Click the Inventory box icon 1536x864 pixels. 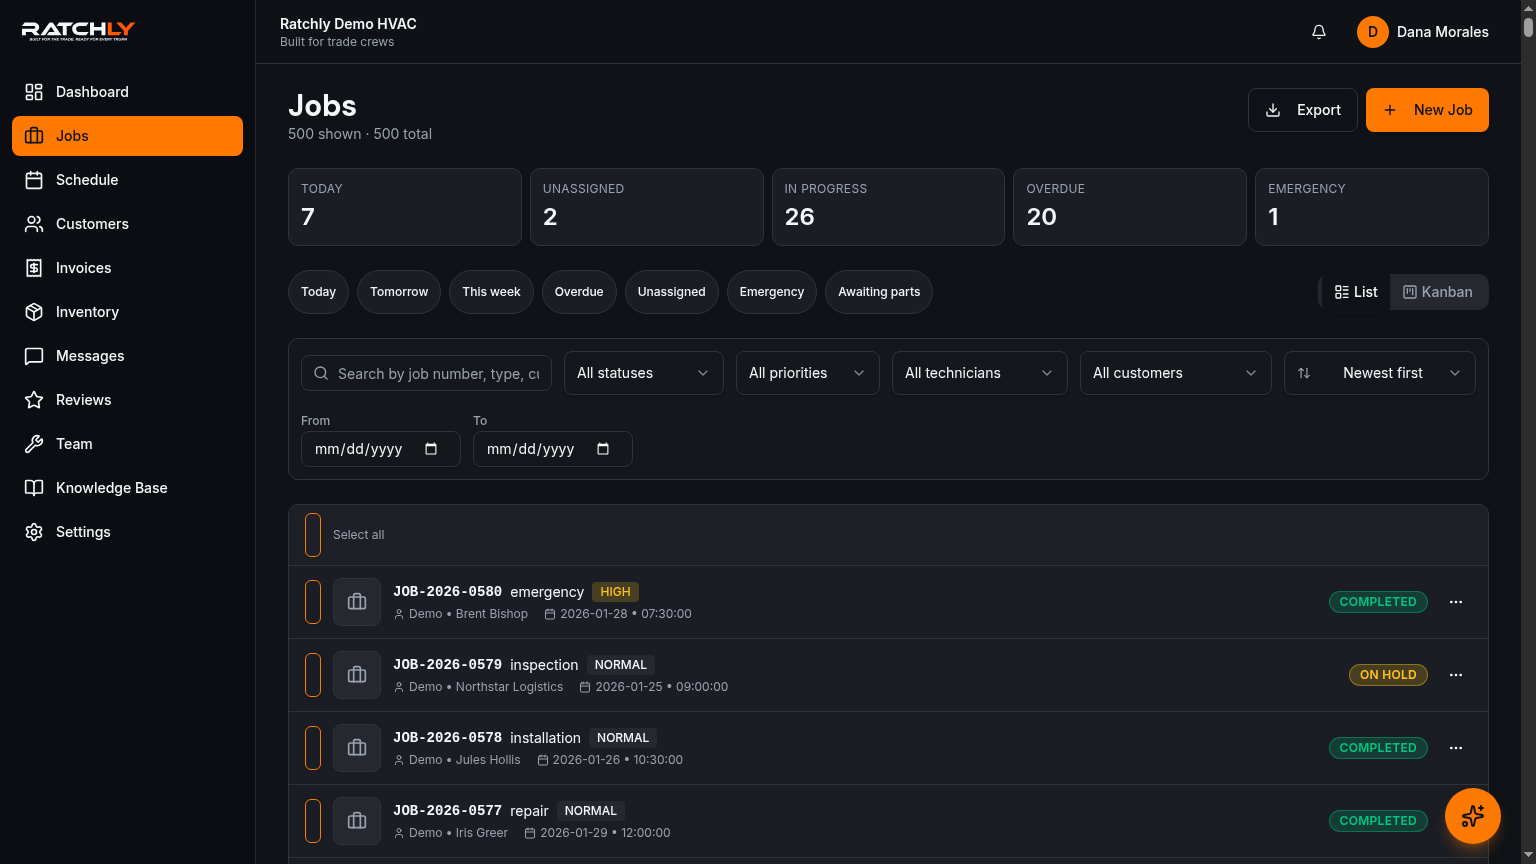pos(34,312)
